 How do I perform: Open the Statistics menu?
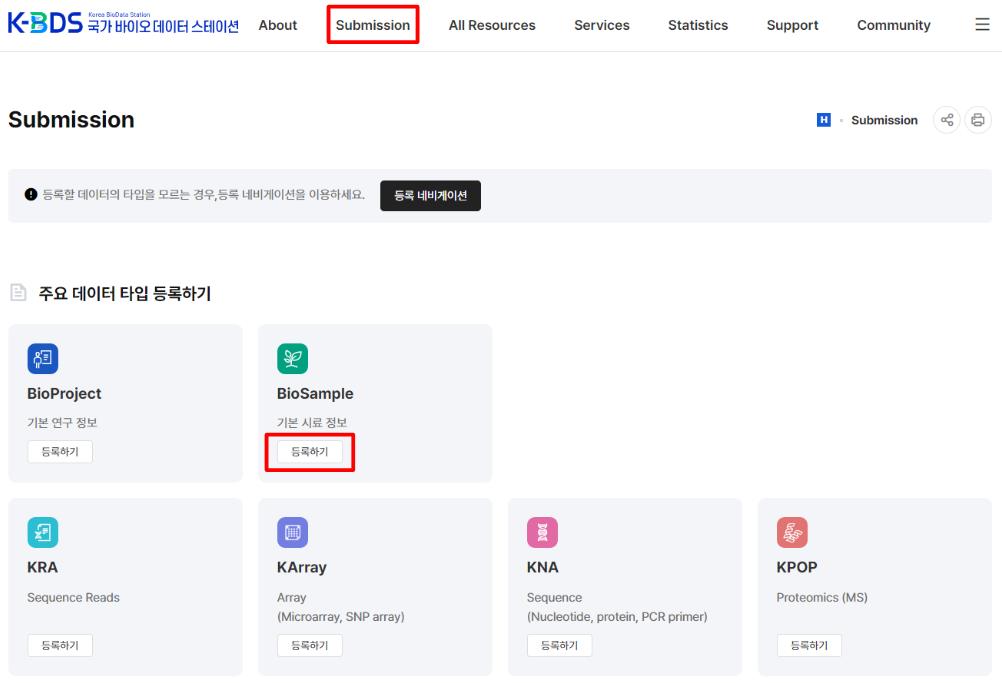coord(697,25)
